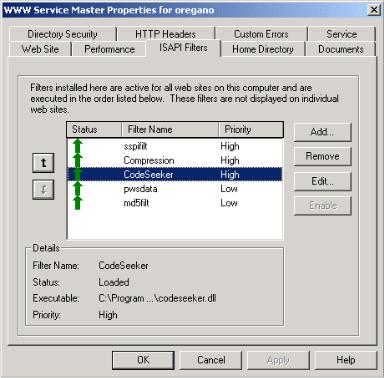
Task: Click the move filter down arrow button
Action: [43, 190]
